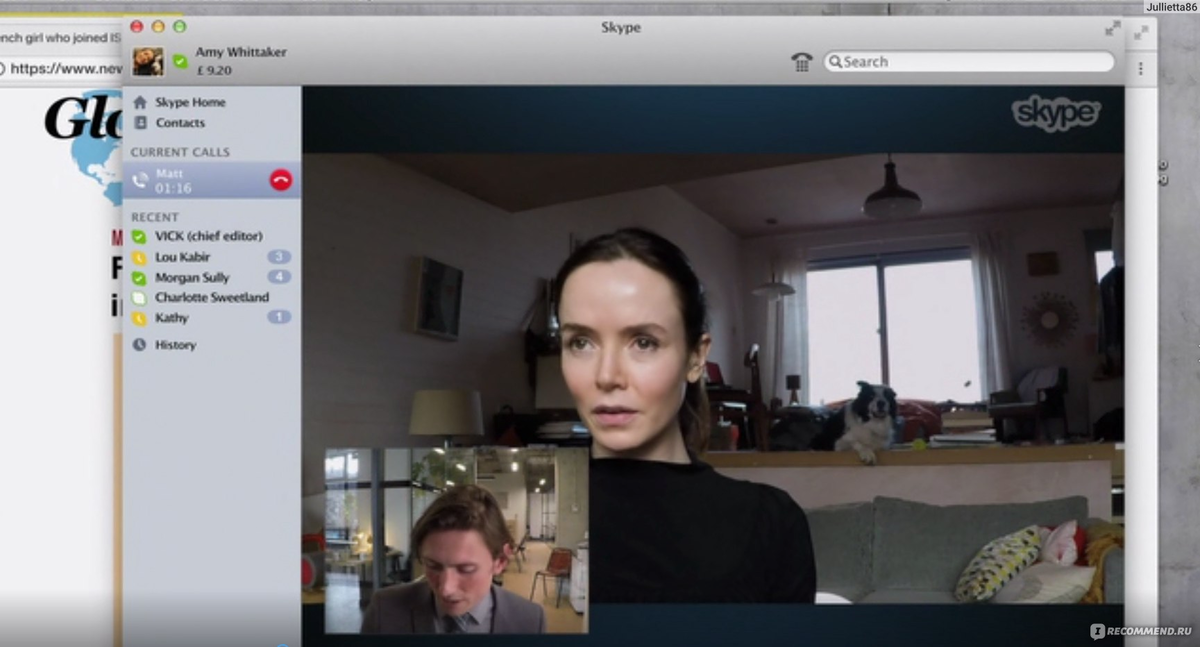Click Amy Whittaker's profile avatar
Screen dimensions: 1200x647
point(148,61)
